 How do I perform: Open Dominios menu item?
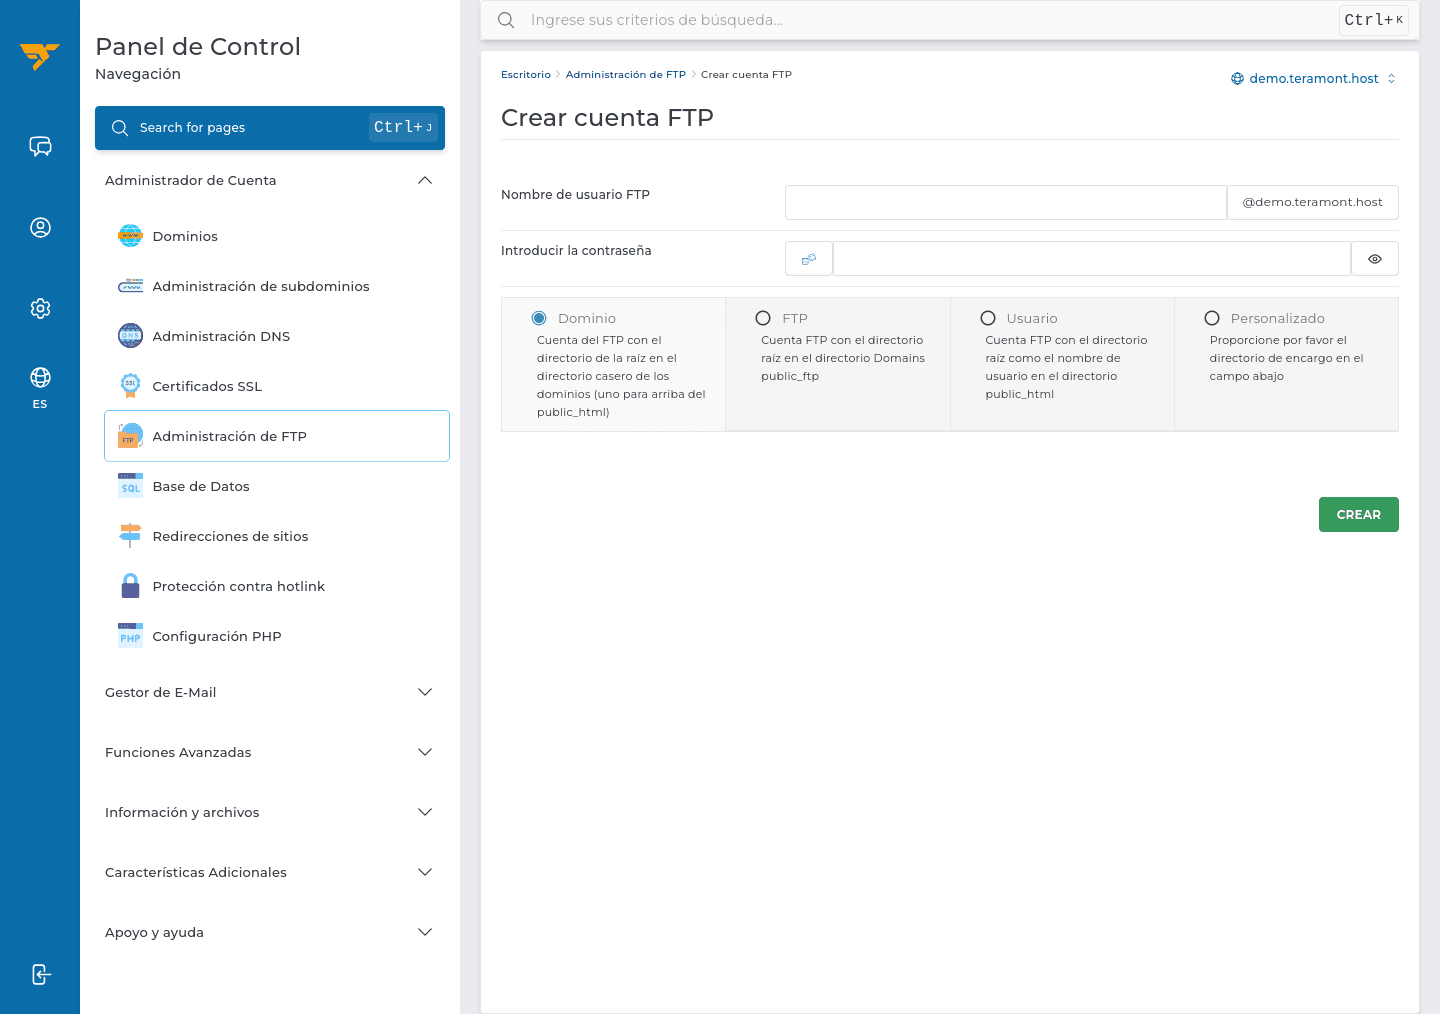tap(277, 236)
